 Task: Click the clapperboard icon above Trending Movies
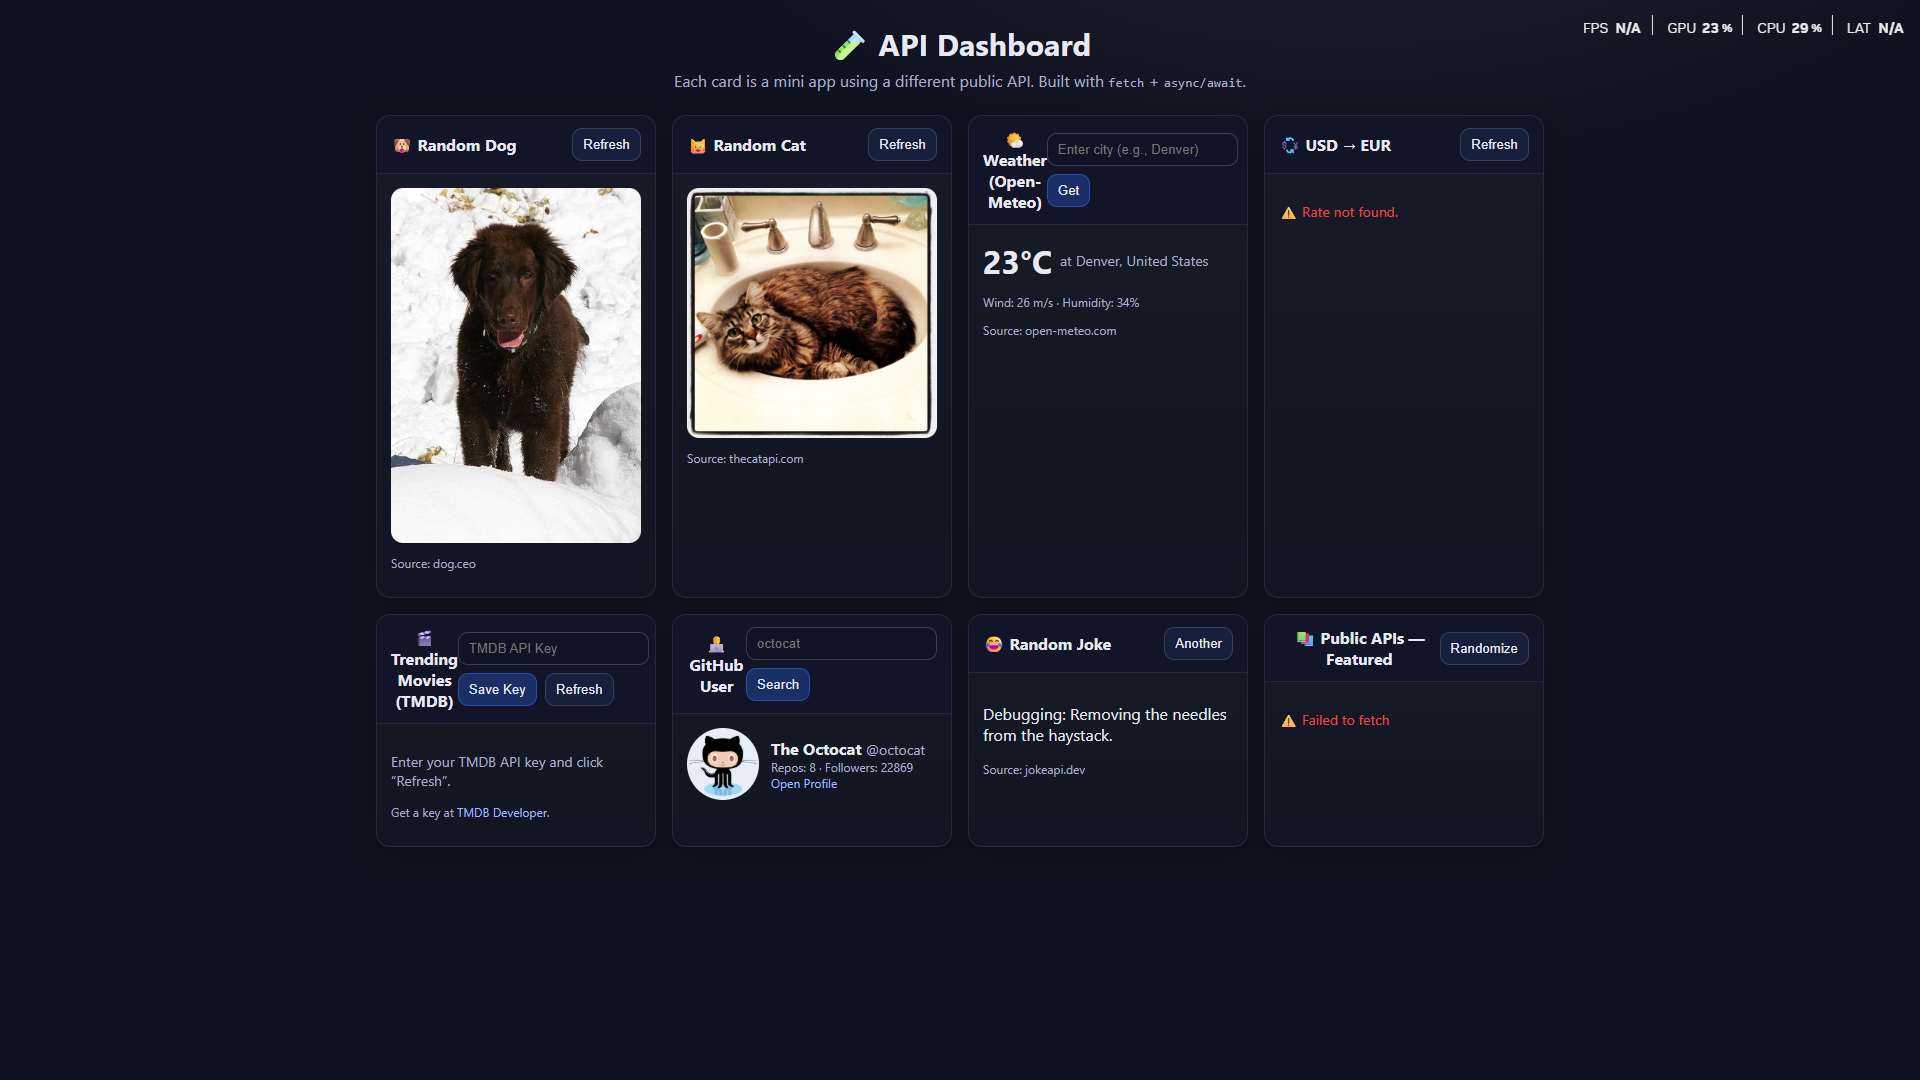tap(424, 638)
